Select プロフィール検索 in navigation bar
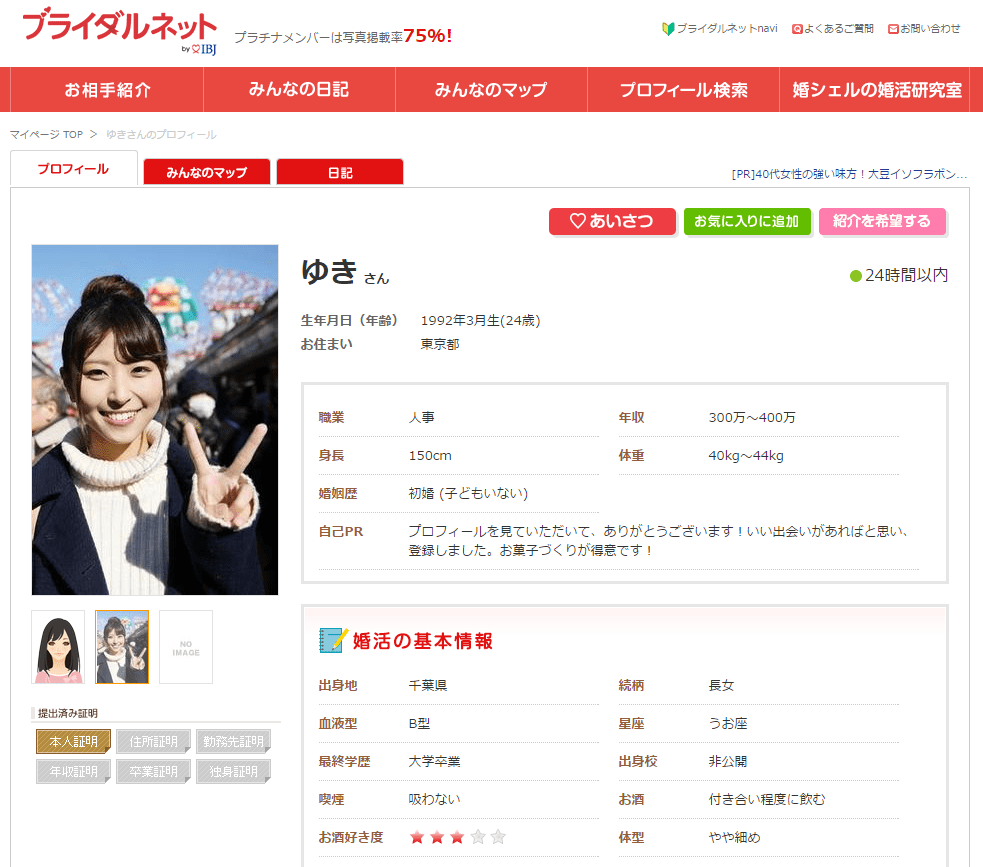 pos(683,90)
